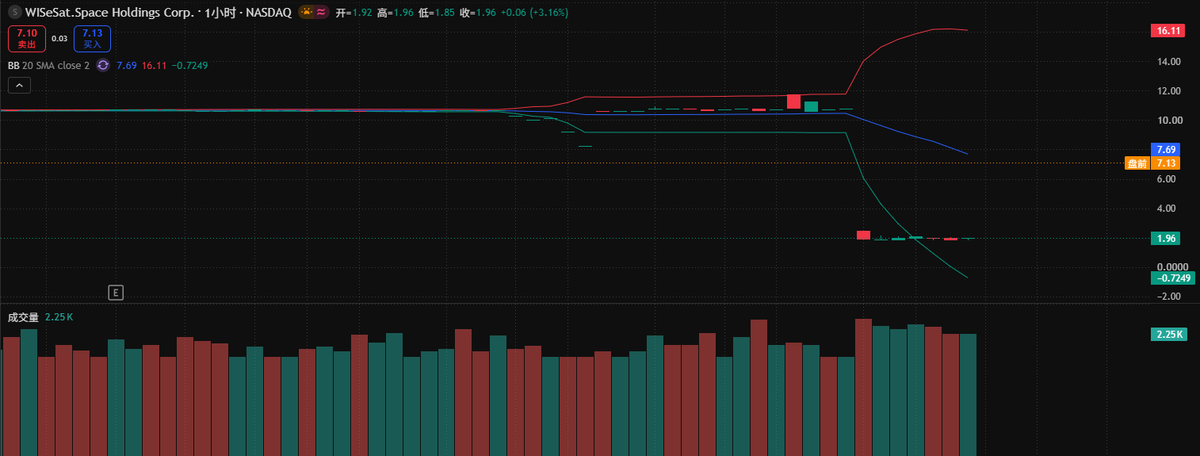Click the blue 7.69 basis price label
Screen dimensions: 1200x456
(1164, 149)
